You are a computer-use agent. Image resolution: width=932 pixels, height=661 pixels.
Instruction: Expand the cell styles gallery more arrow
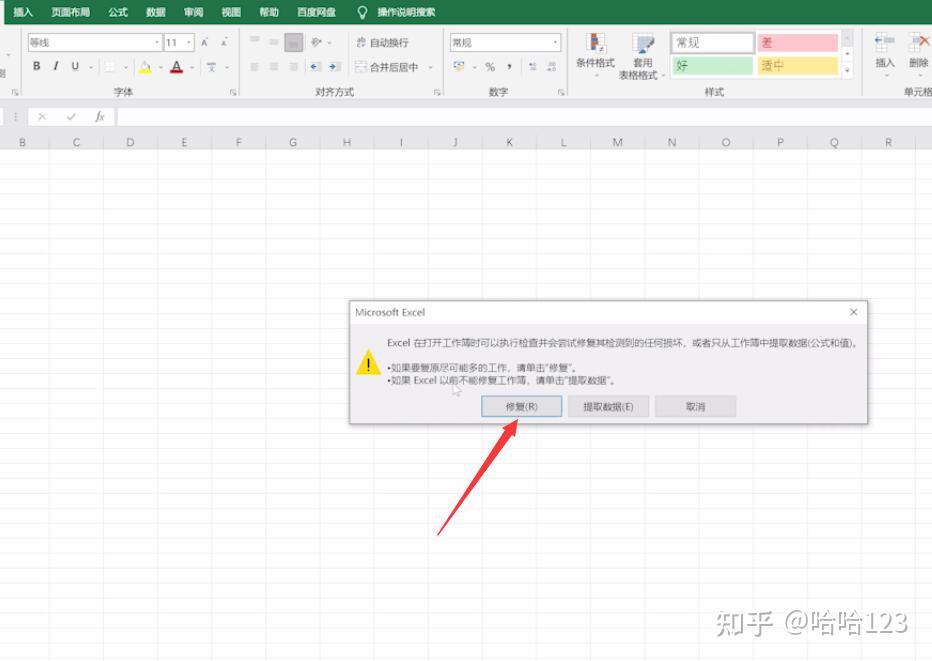pyautogui.click(x=848, y=70)
